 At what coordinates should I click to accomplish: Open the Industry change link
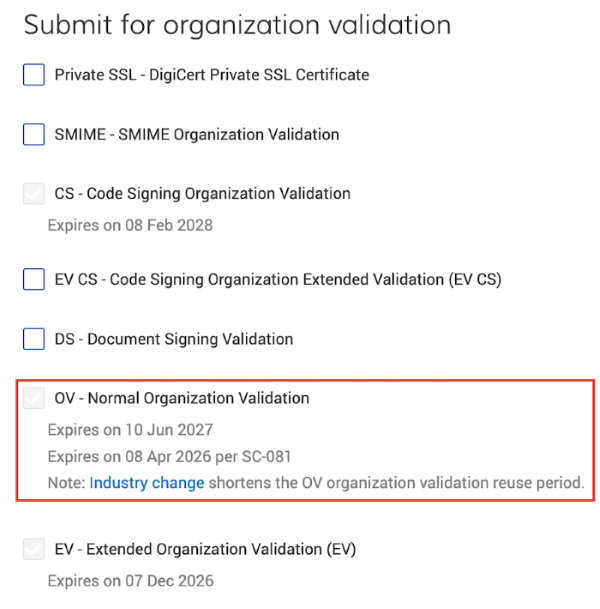point(147,483)
